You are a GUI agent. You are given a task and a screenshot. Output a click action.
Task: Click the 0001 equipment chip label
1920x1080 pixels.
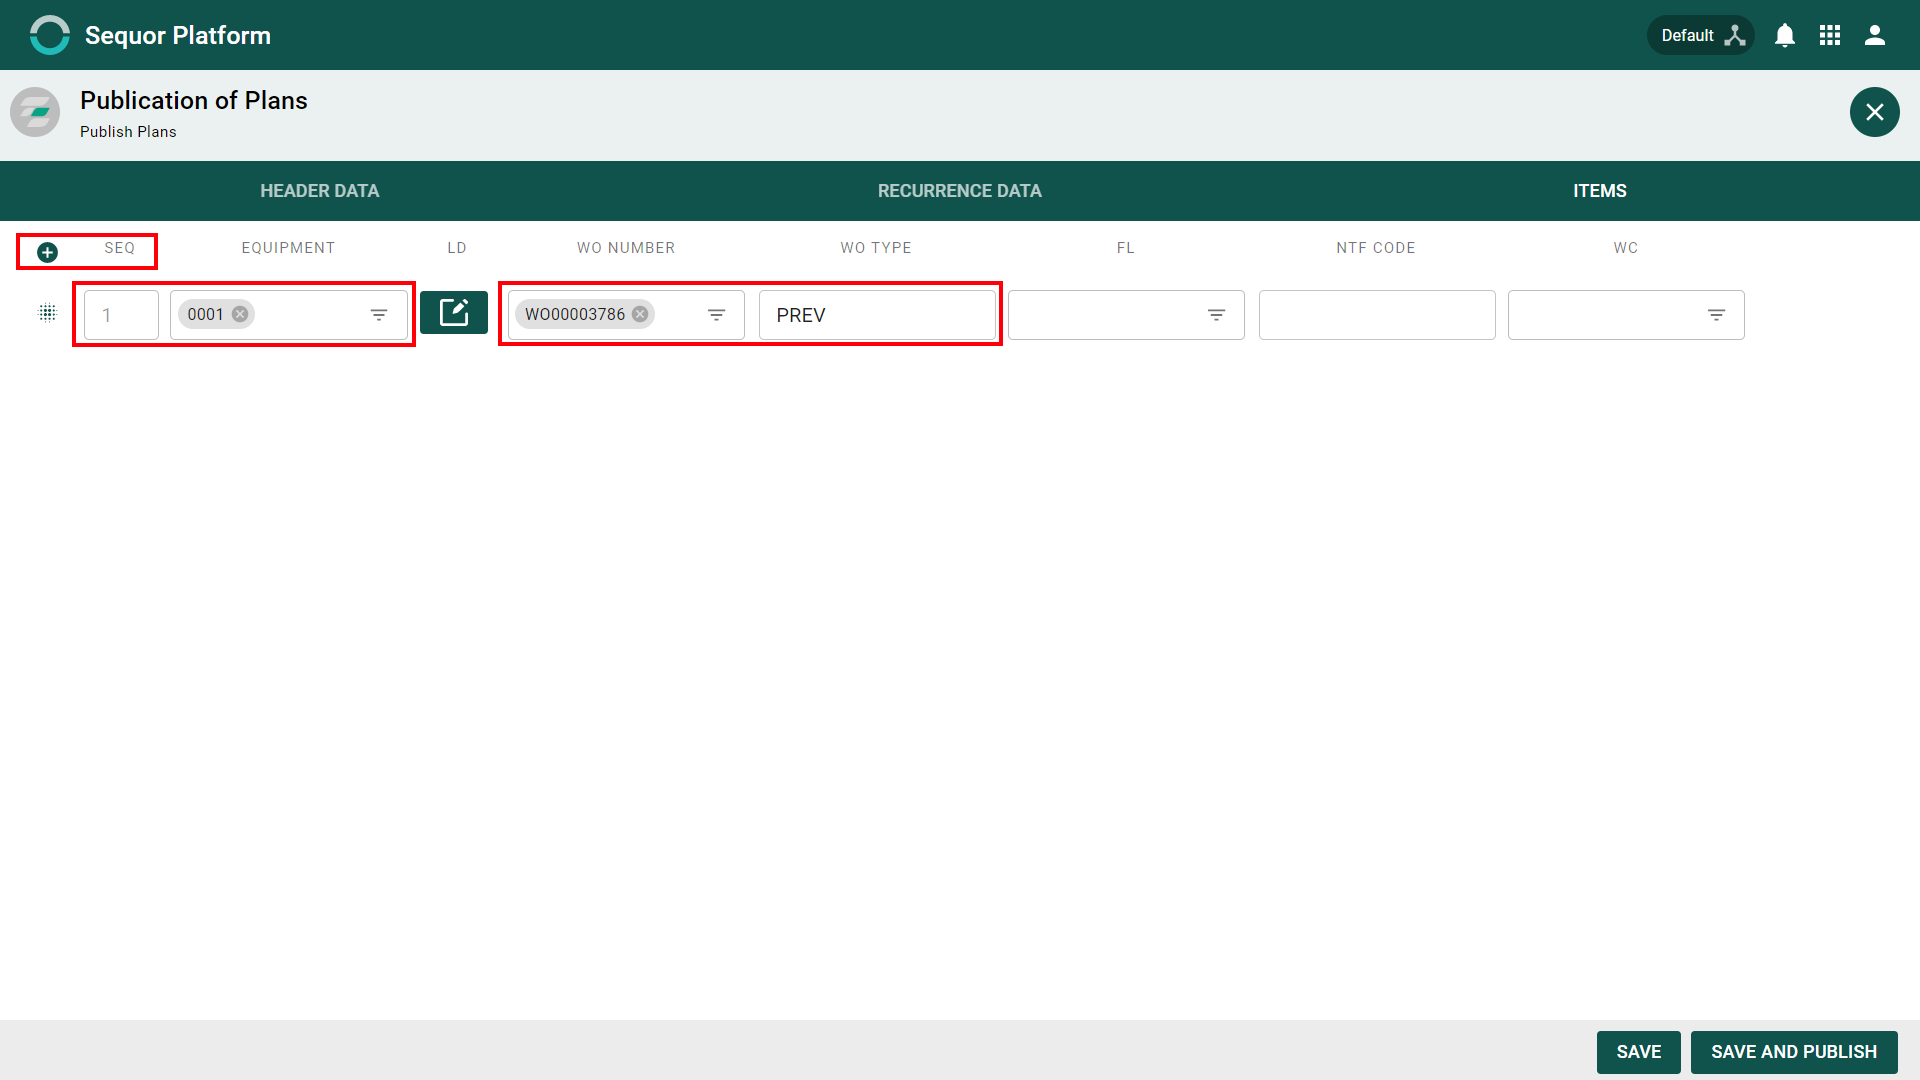pyautogui.click(x=205, y=314)
